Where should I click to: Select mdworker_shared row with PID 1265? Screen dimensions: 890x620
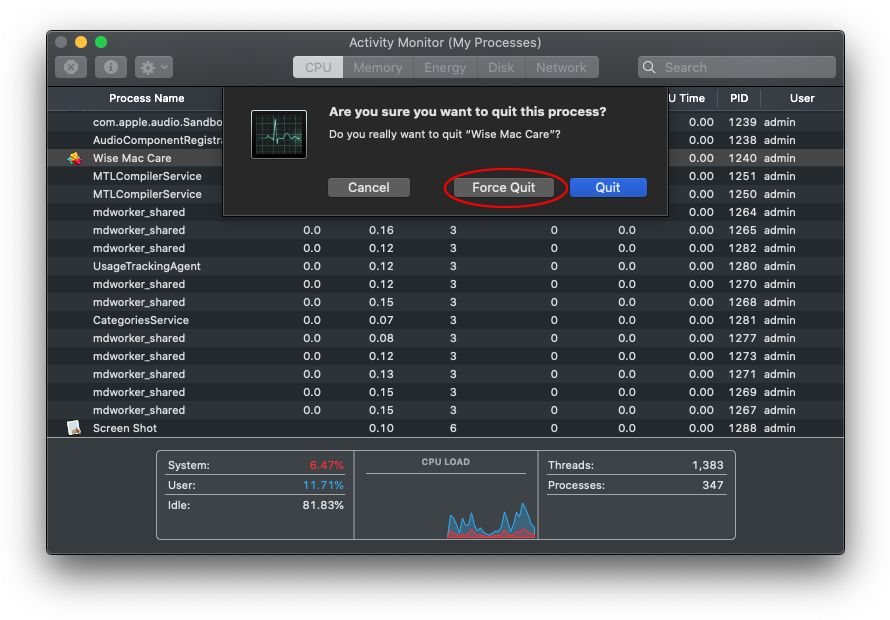click(446, 231)
